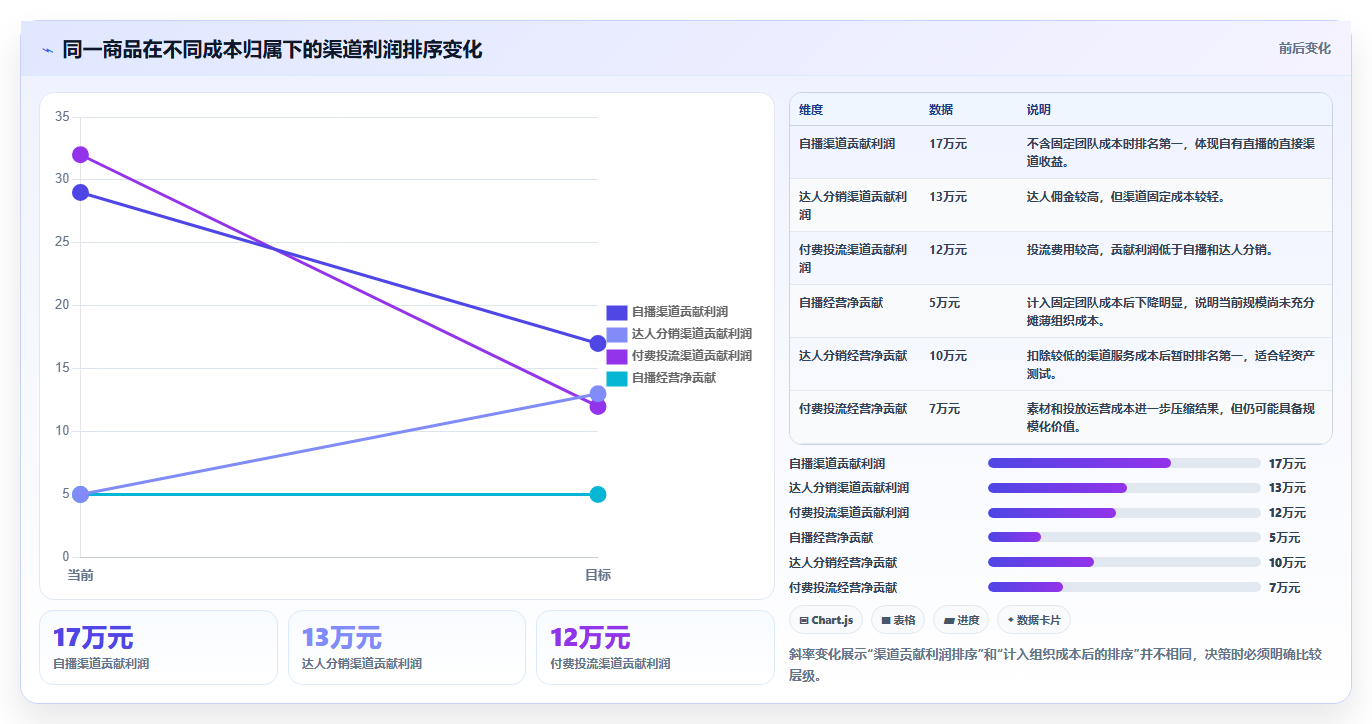This screenshot has width=1372, height=724.
Task: Click the 17万元 cell in the table
Action: (948, 144)
